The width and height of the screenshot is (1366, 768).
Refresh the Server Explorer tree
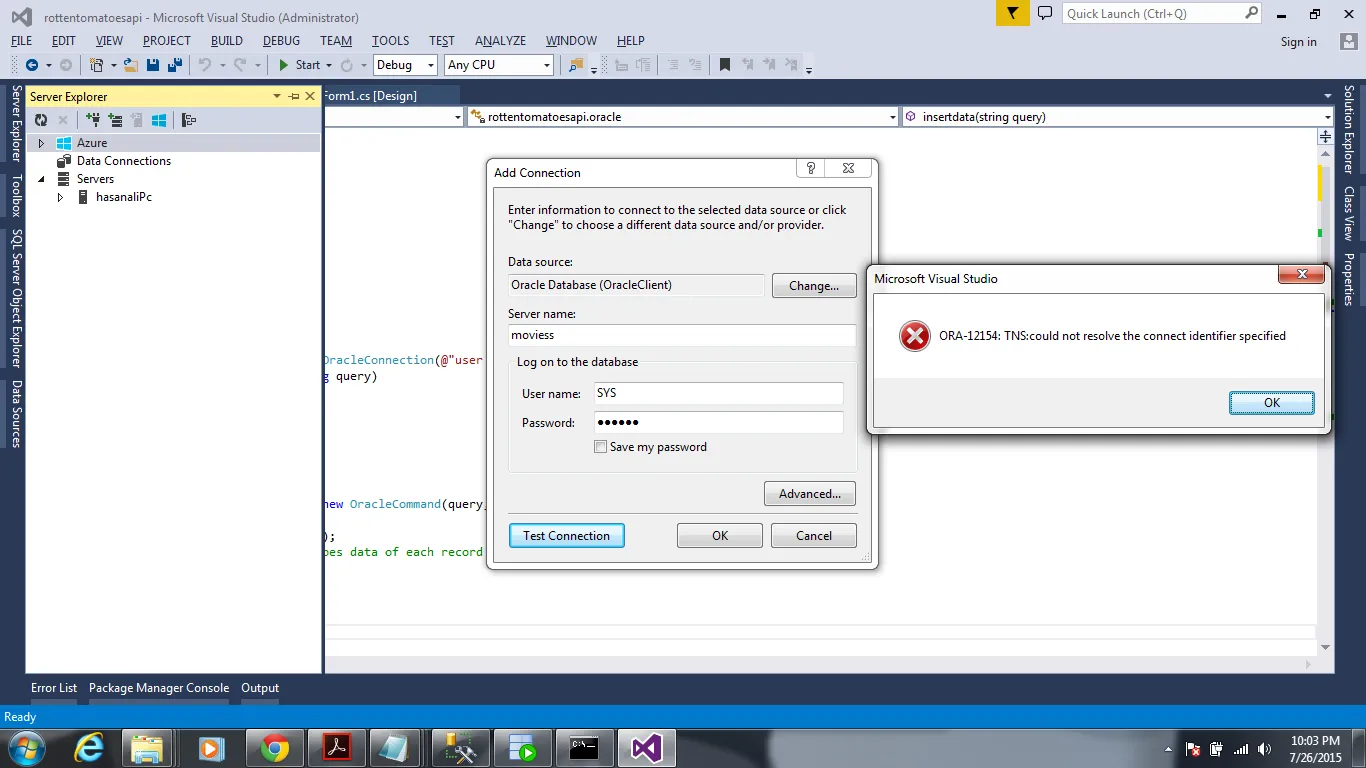(41, 120)
